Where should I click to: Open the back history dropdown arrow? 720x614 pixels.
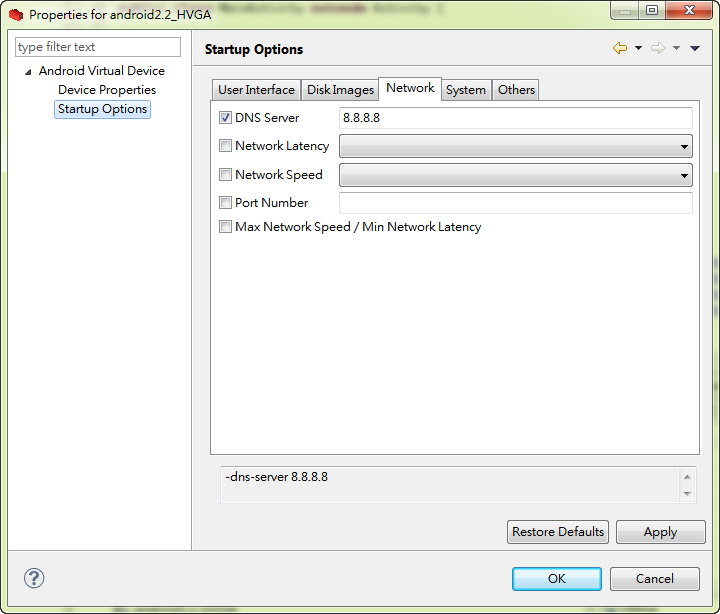(x=638, y=48)
